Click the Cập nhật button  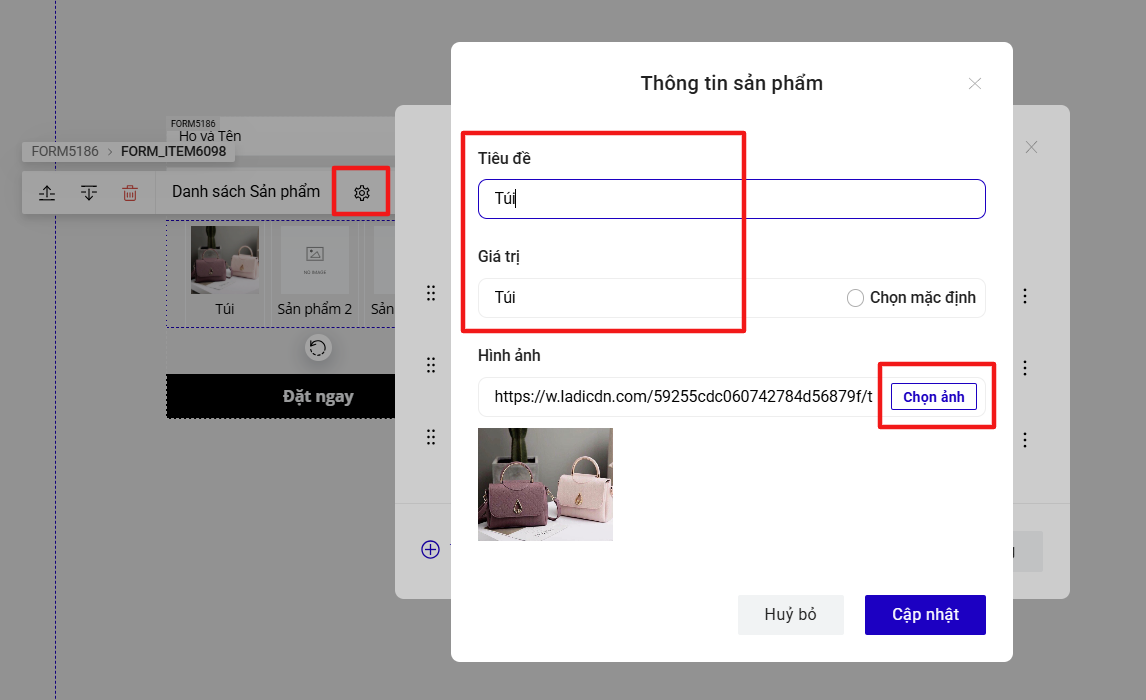pyautogui.click(x=925, y=615)
